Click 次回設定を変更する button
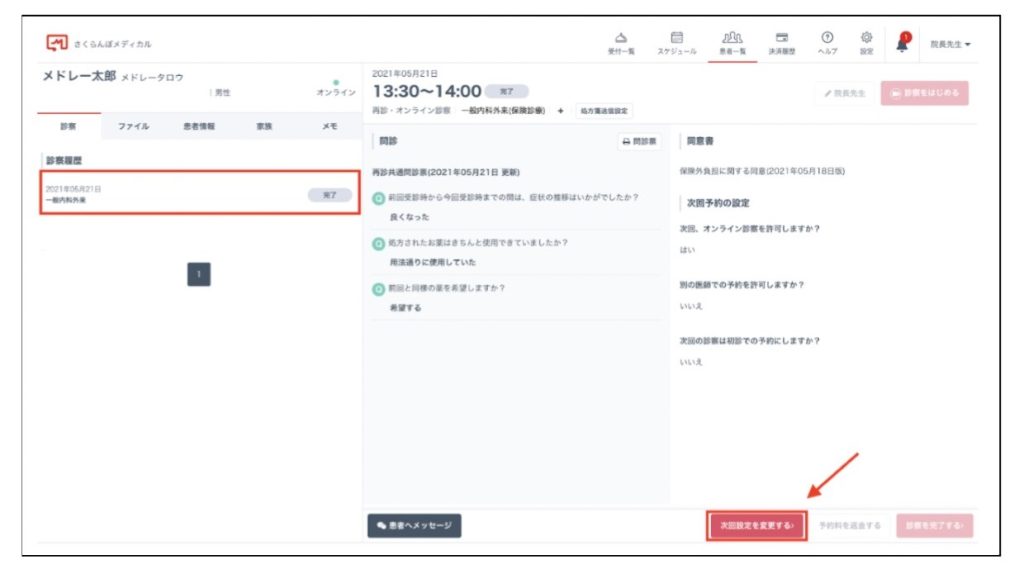1024x574 pixels. click(757, 525)
